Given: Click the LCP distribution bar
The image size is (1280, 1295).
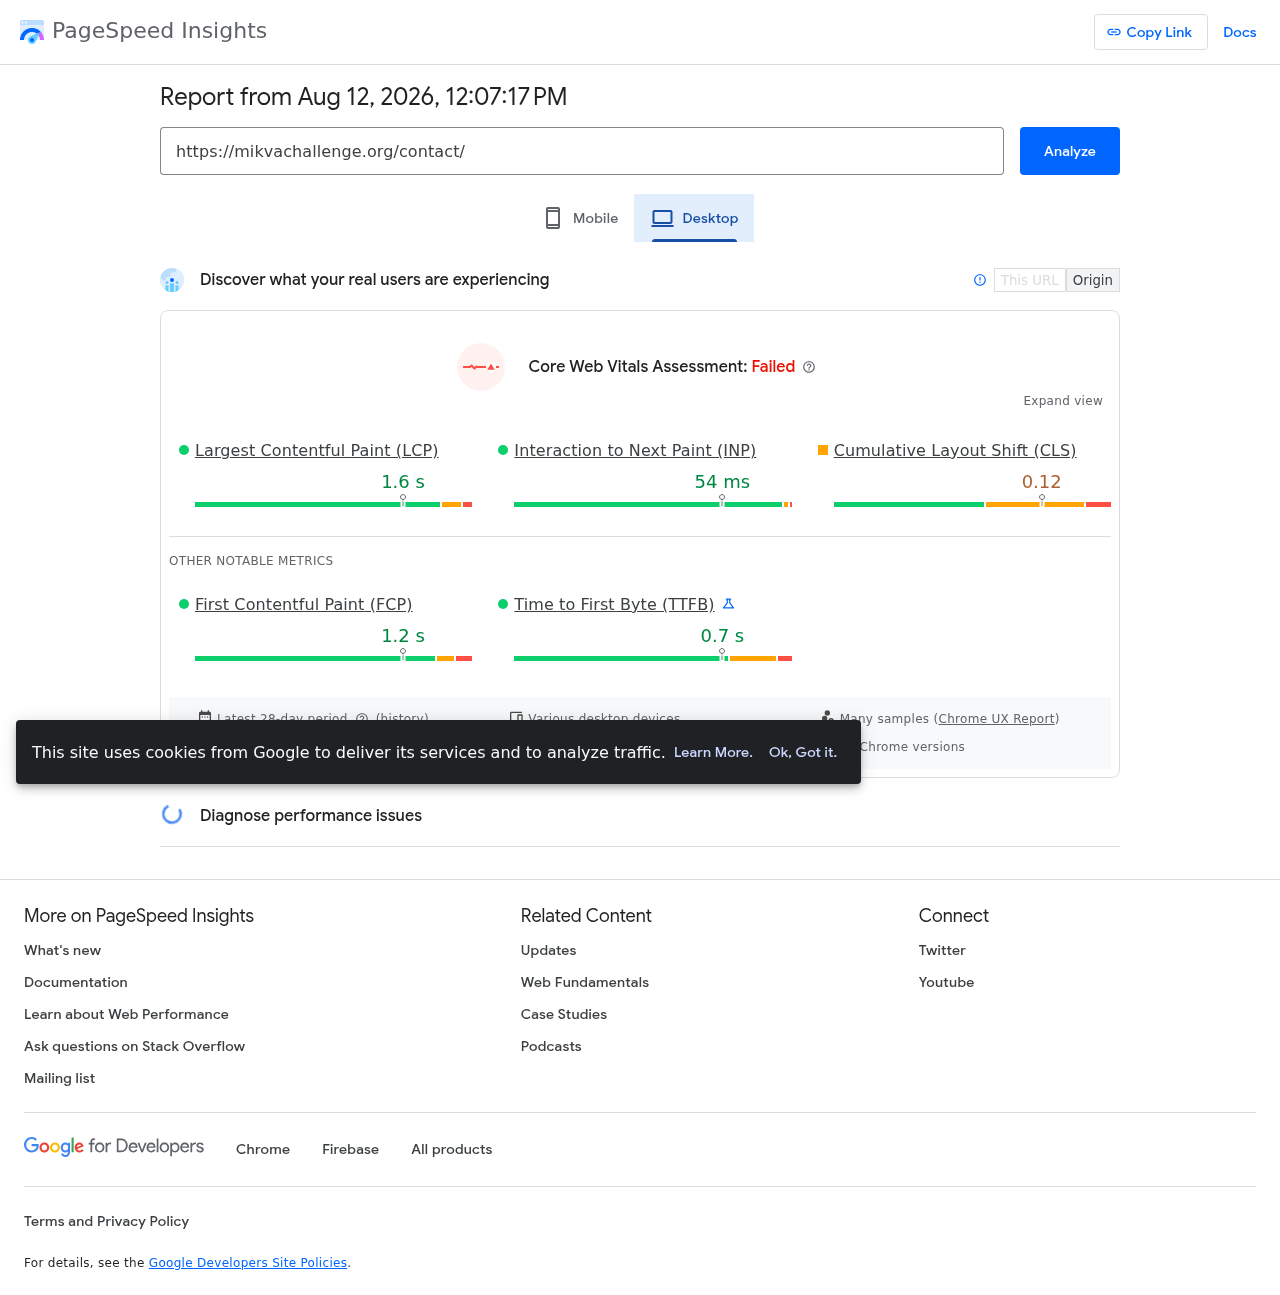Looking at the screenshot, I should [x=333, y=505].
